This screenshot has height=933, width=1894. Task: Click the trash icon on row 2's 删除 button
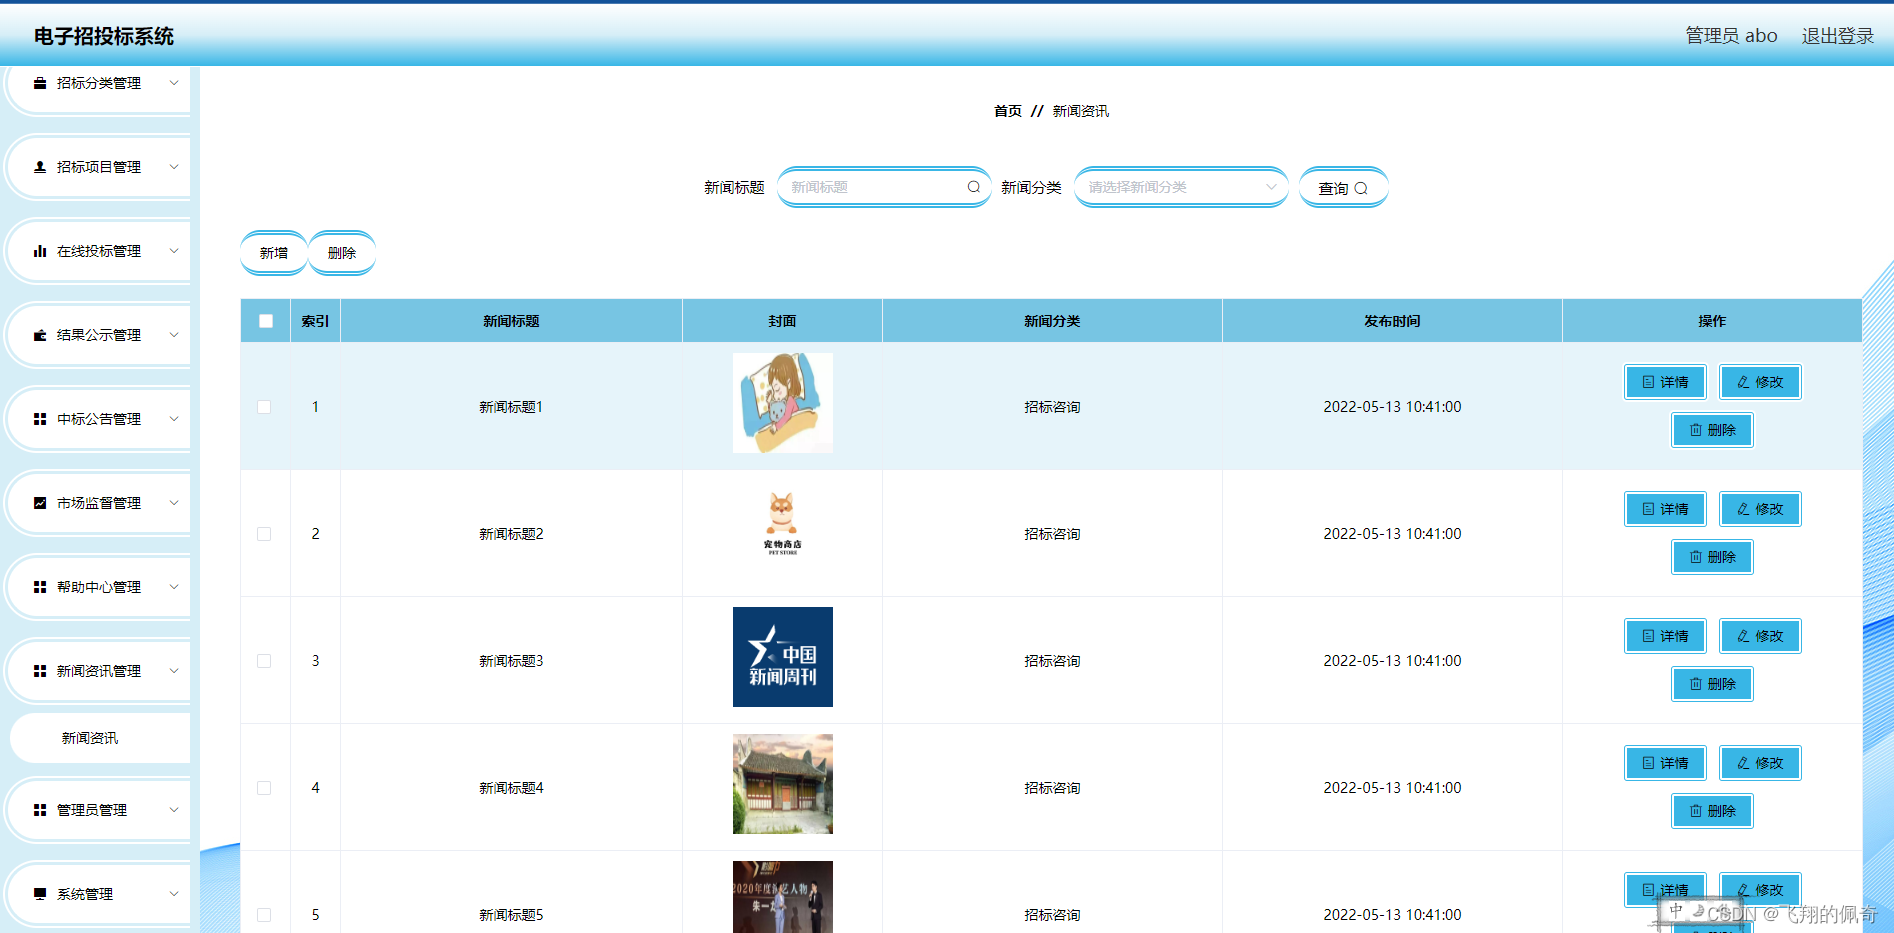pyautogui.click(x=1694, y=556)
